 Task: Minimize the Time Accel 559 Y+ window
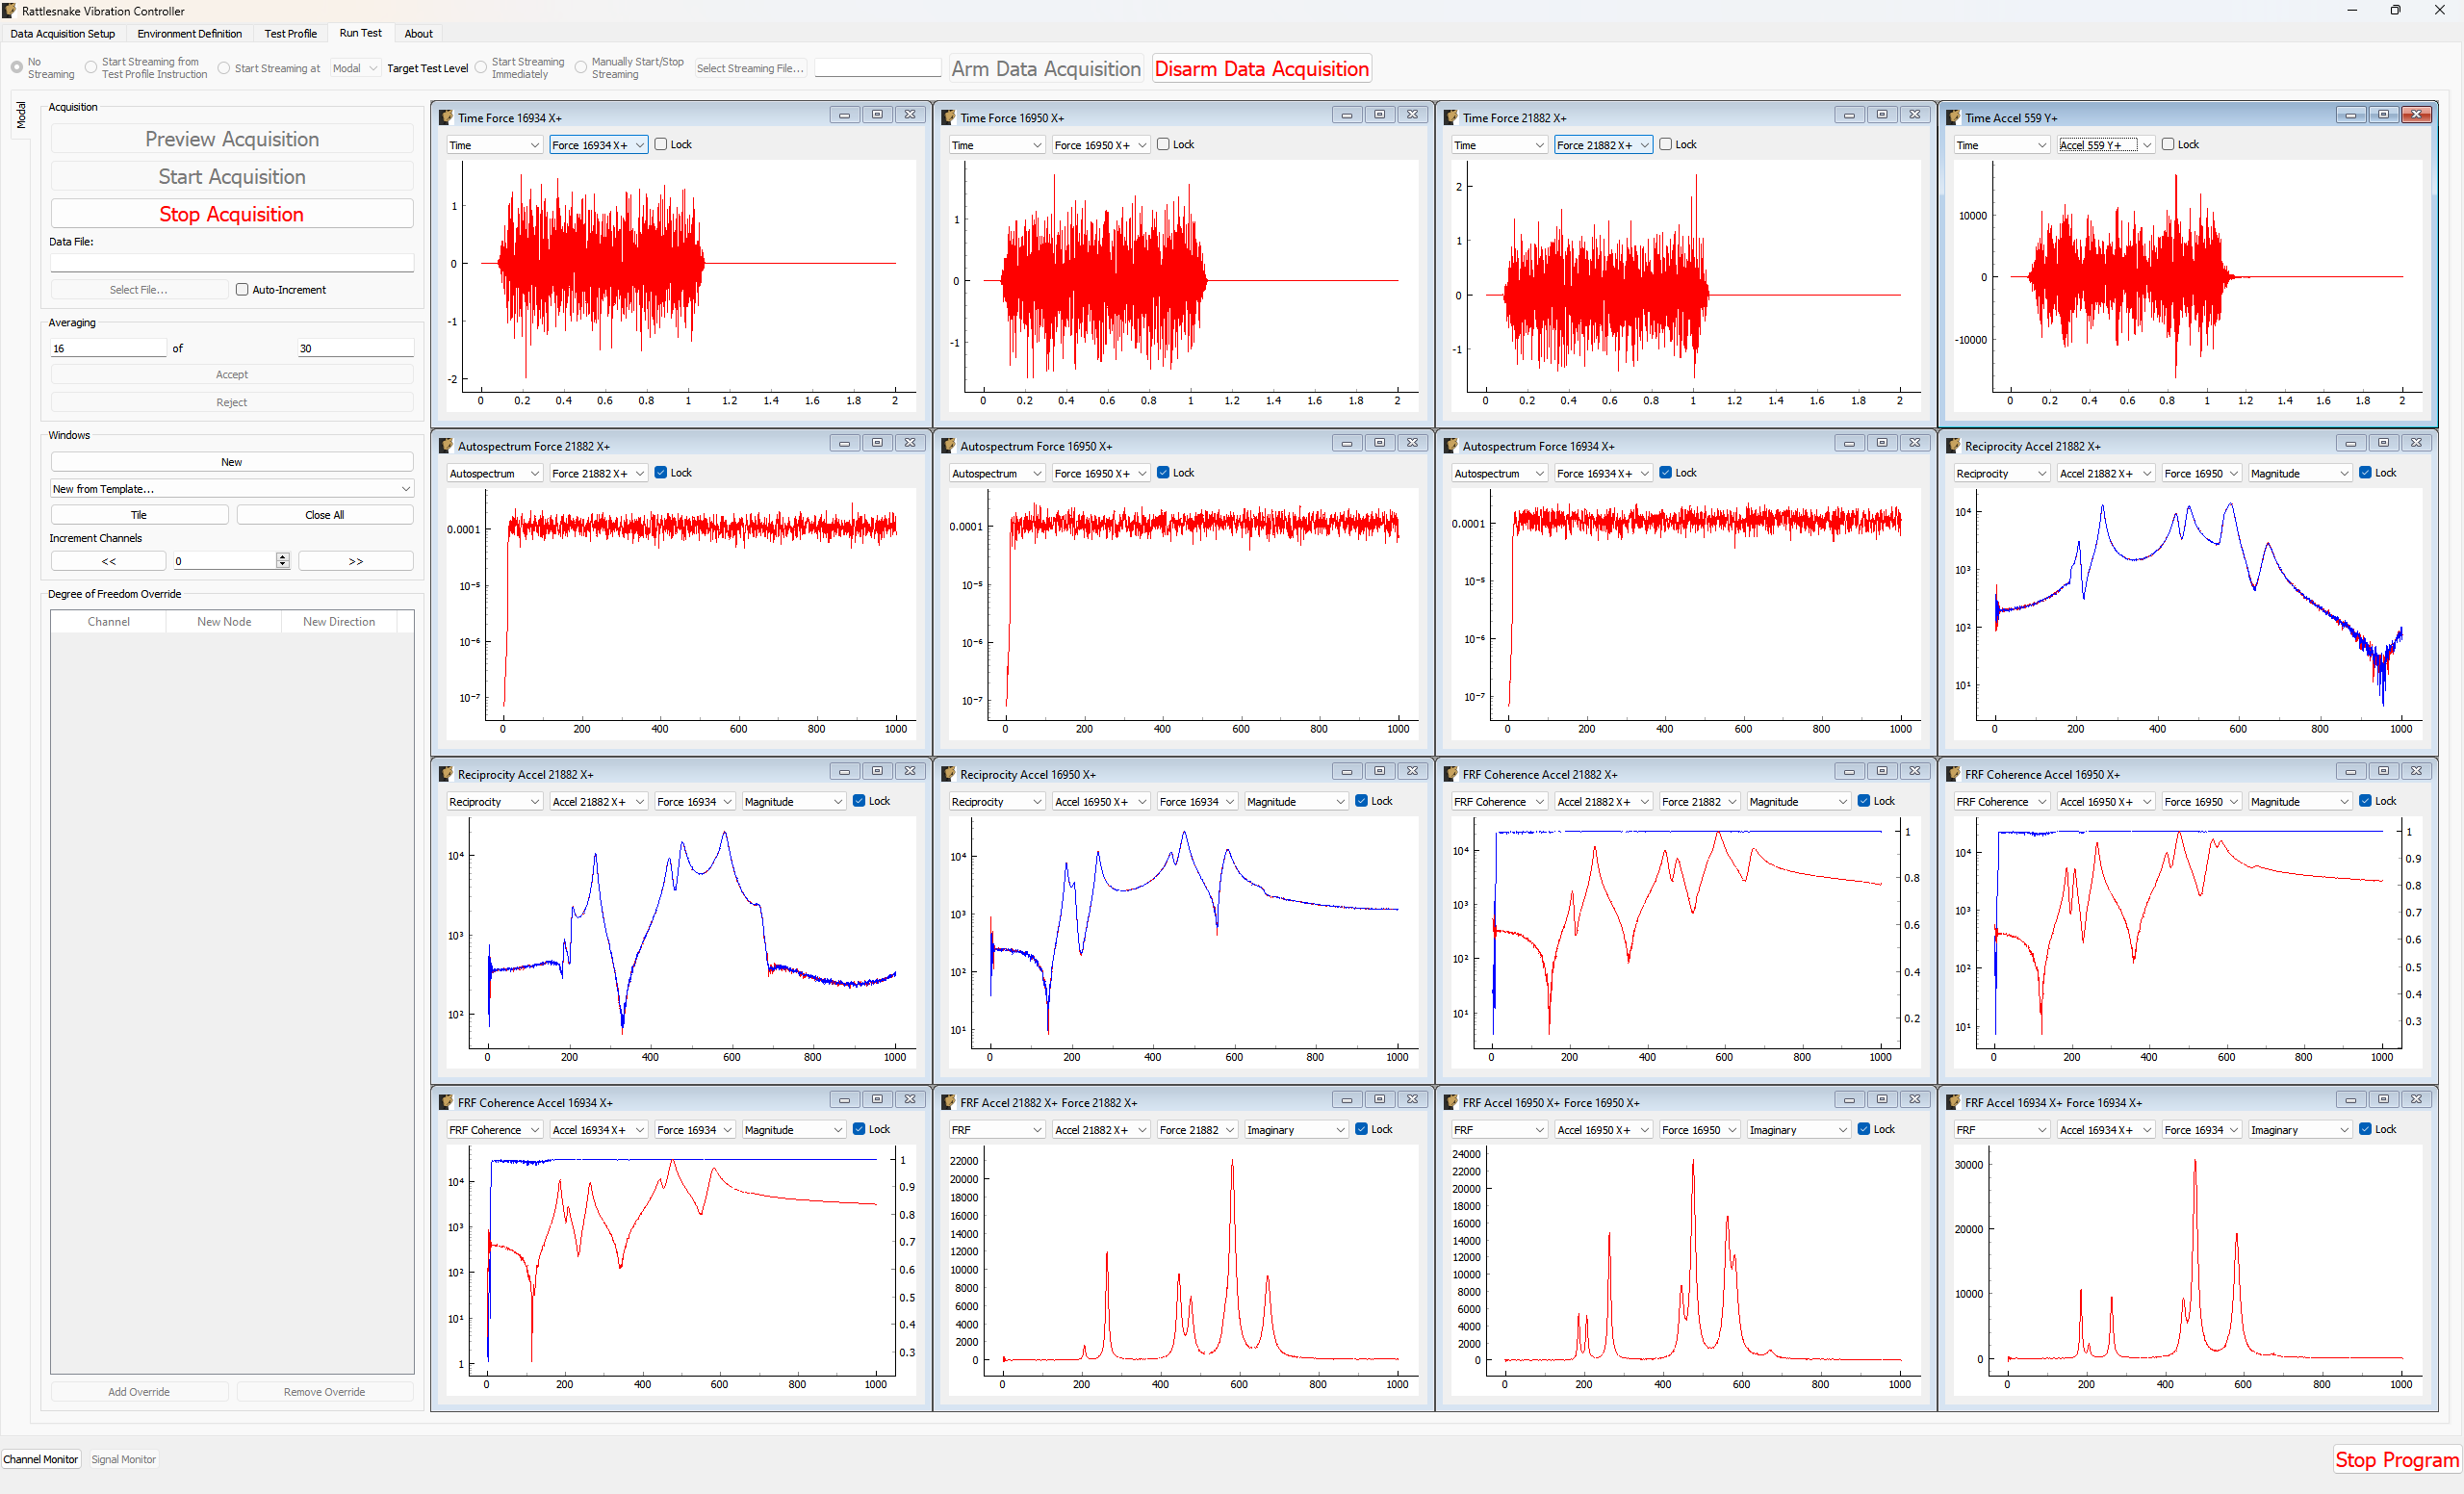(x=2349, y=114)
